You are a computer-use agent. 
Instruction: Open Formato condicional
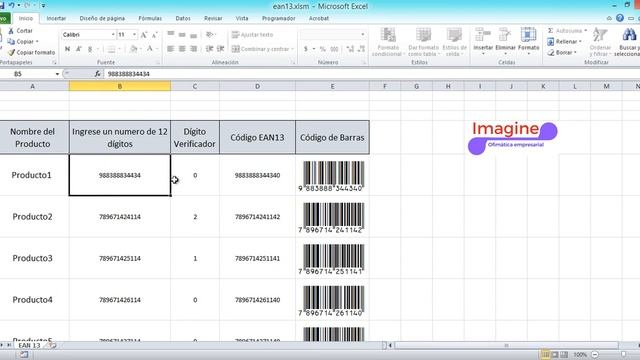coord(388,42)
